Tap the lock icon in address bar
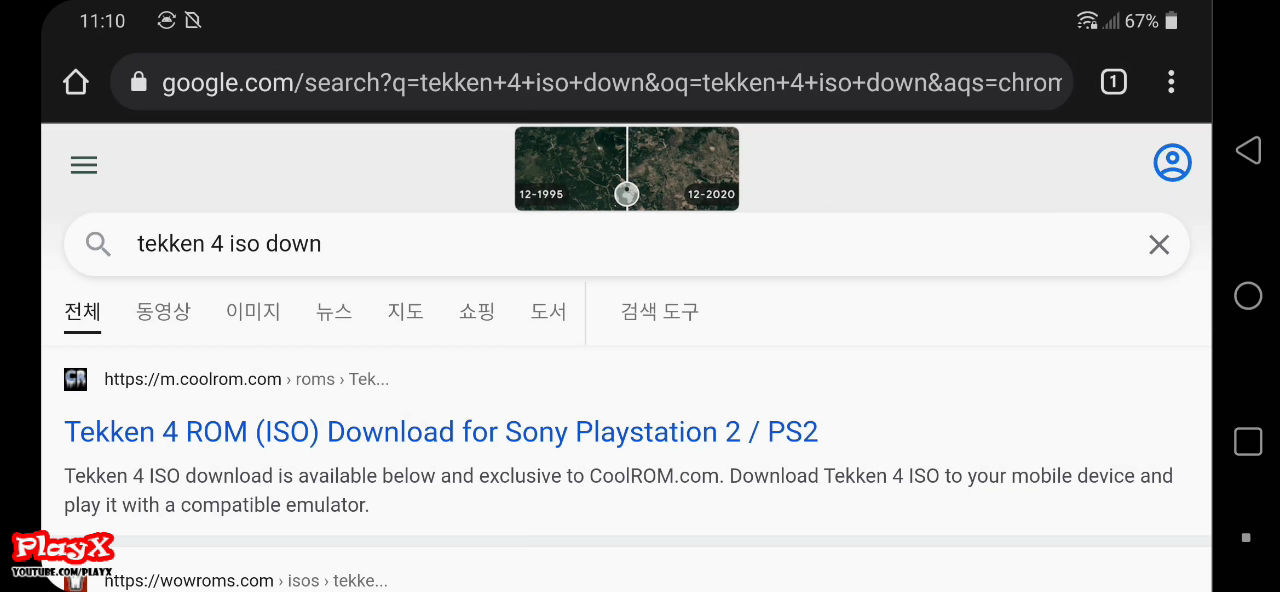The image size is (1280, 592). [x=139, y=82]
